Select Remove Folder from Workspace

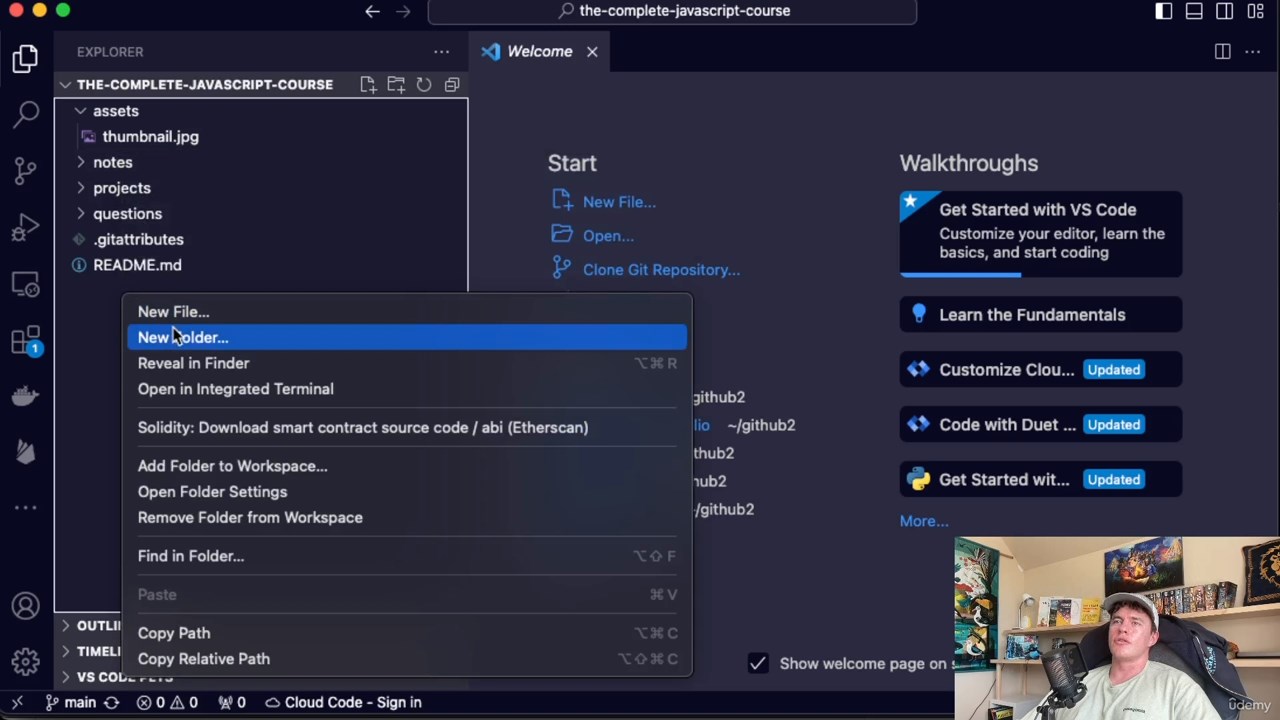tap(407, 518)
